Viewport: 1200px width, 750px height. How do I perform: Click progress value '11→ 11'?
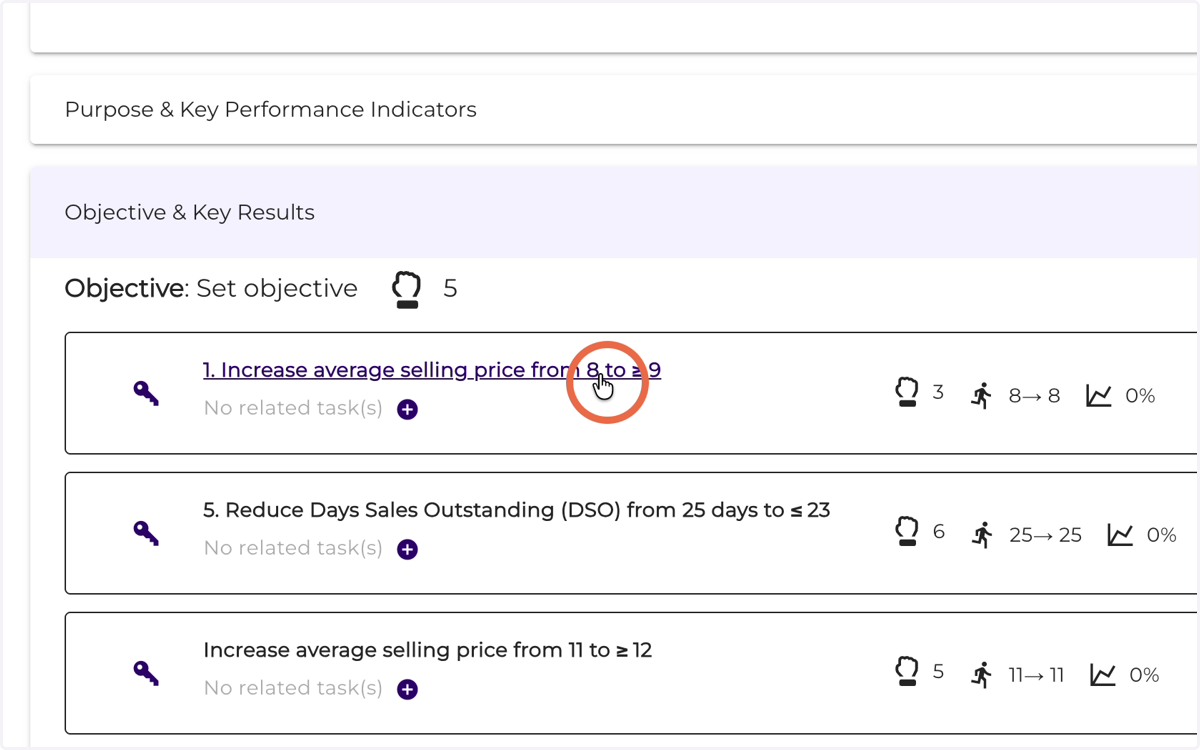1036,675
